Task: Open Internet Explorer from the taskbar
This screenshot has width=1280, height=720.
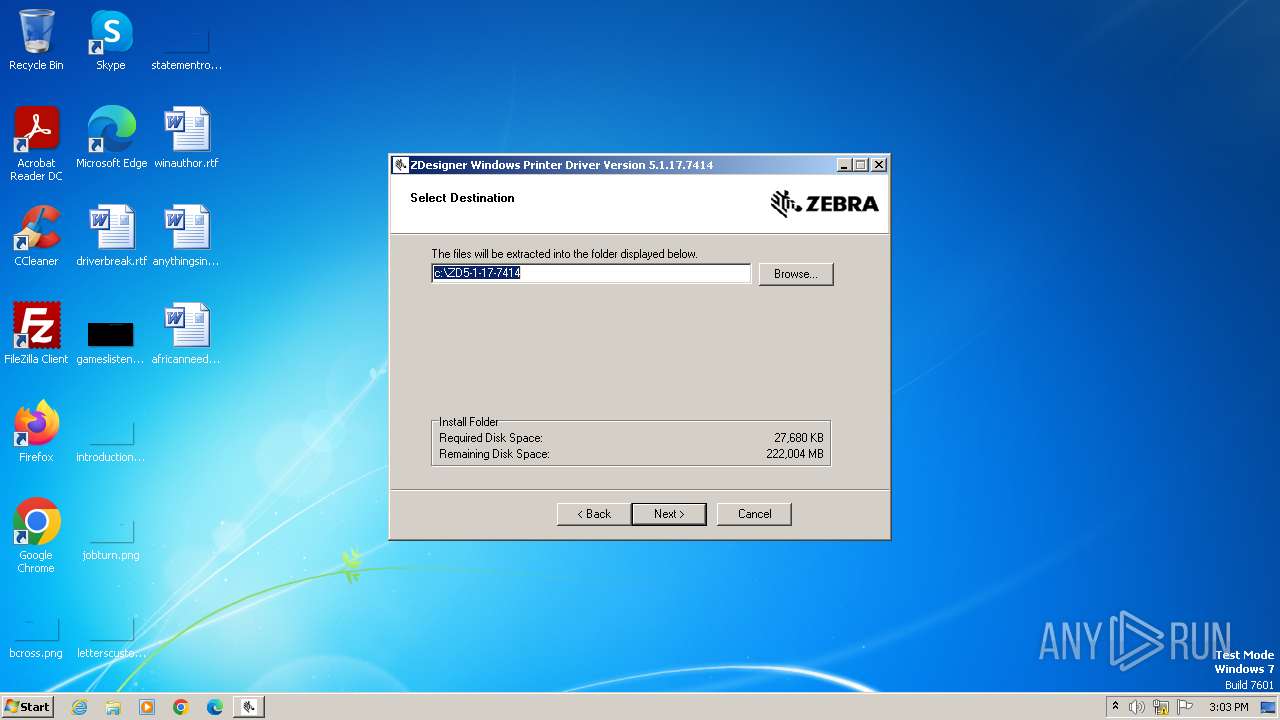Action: coord(80,707)
